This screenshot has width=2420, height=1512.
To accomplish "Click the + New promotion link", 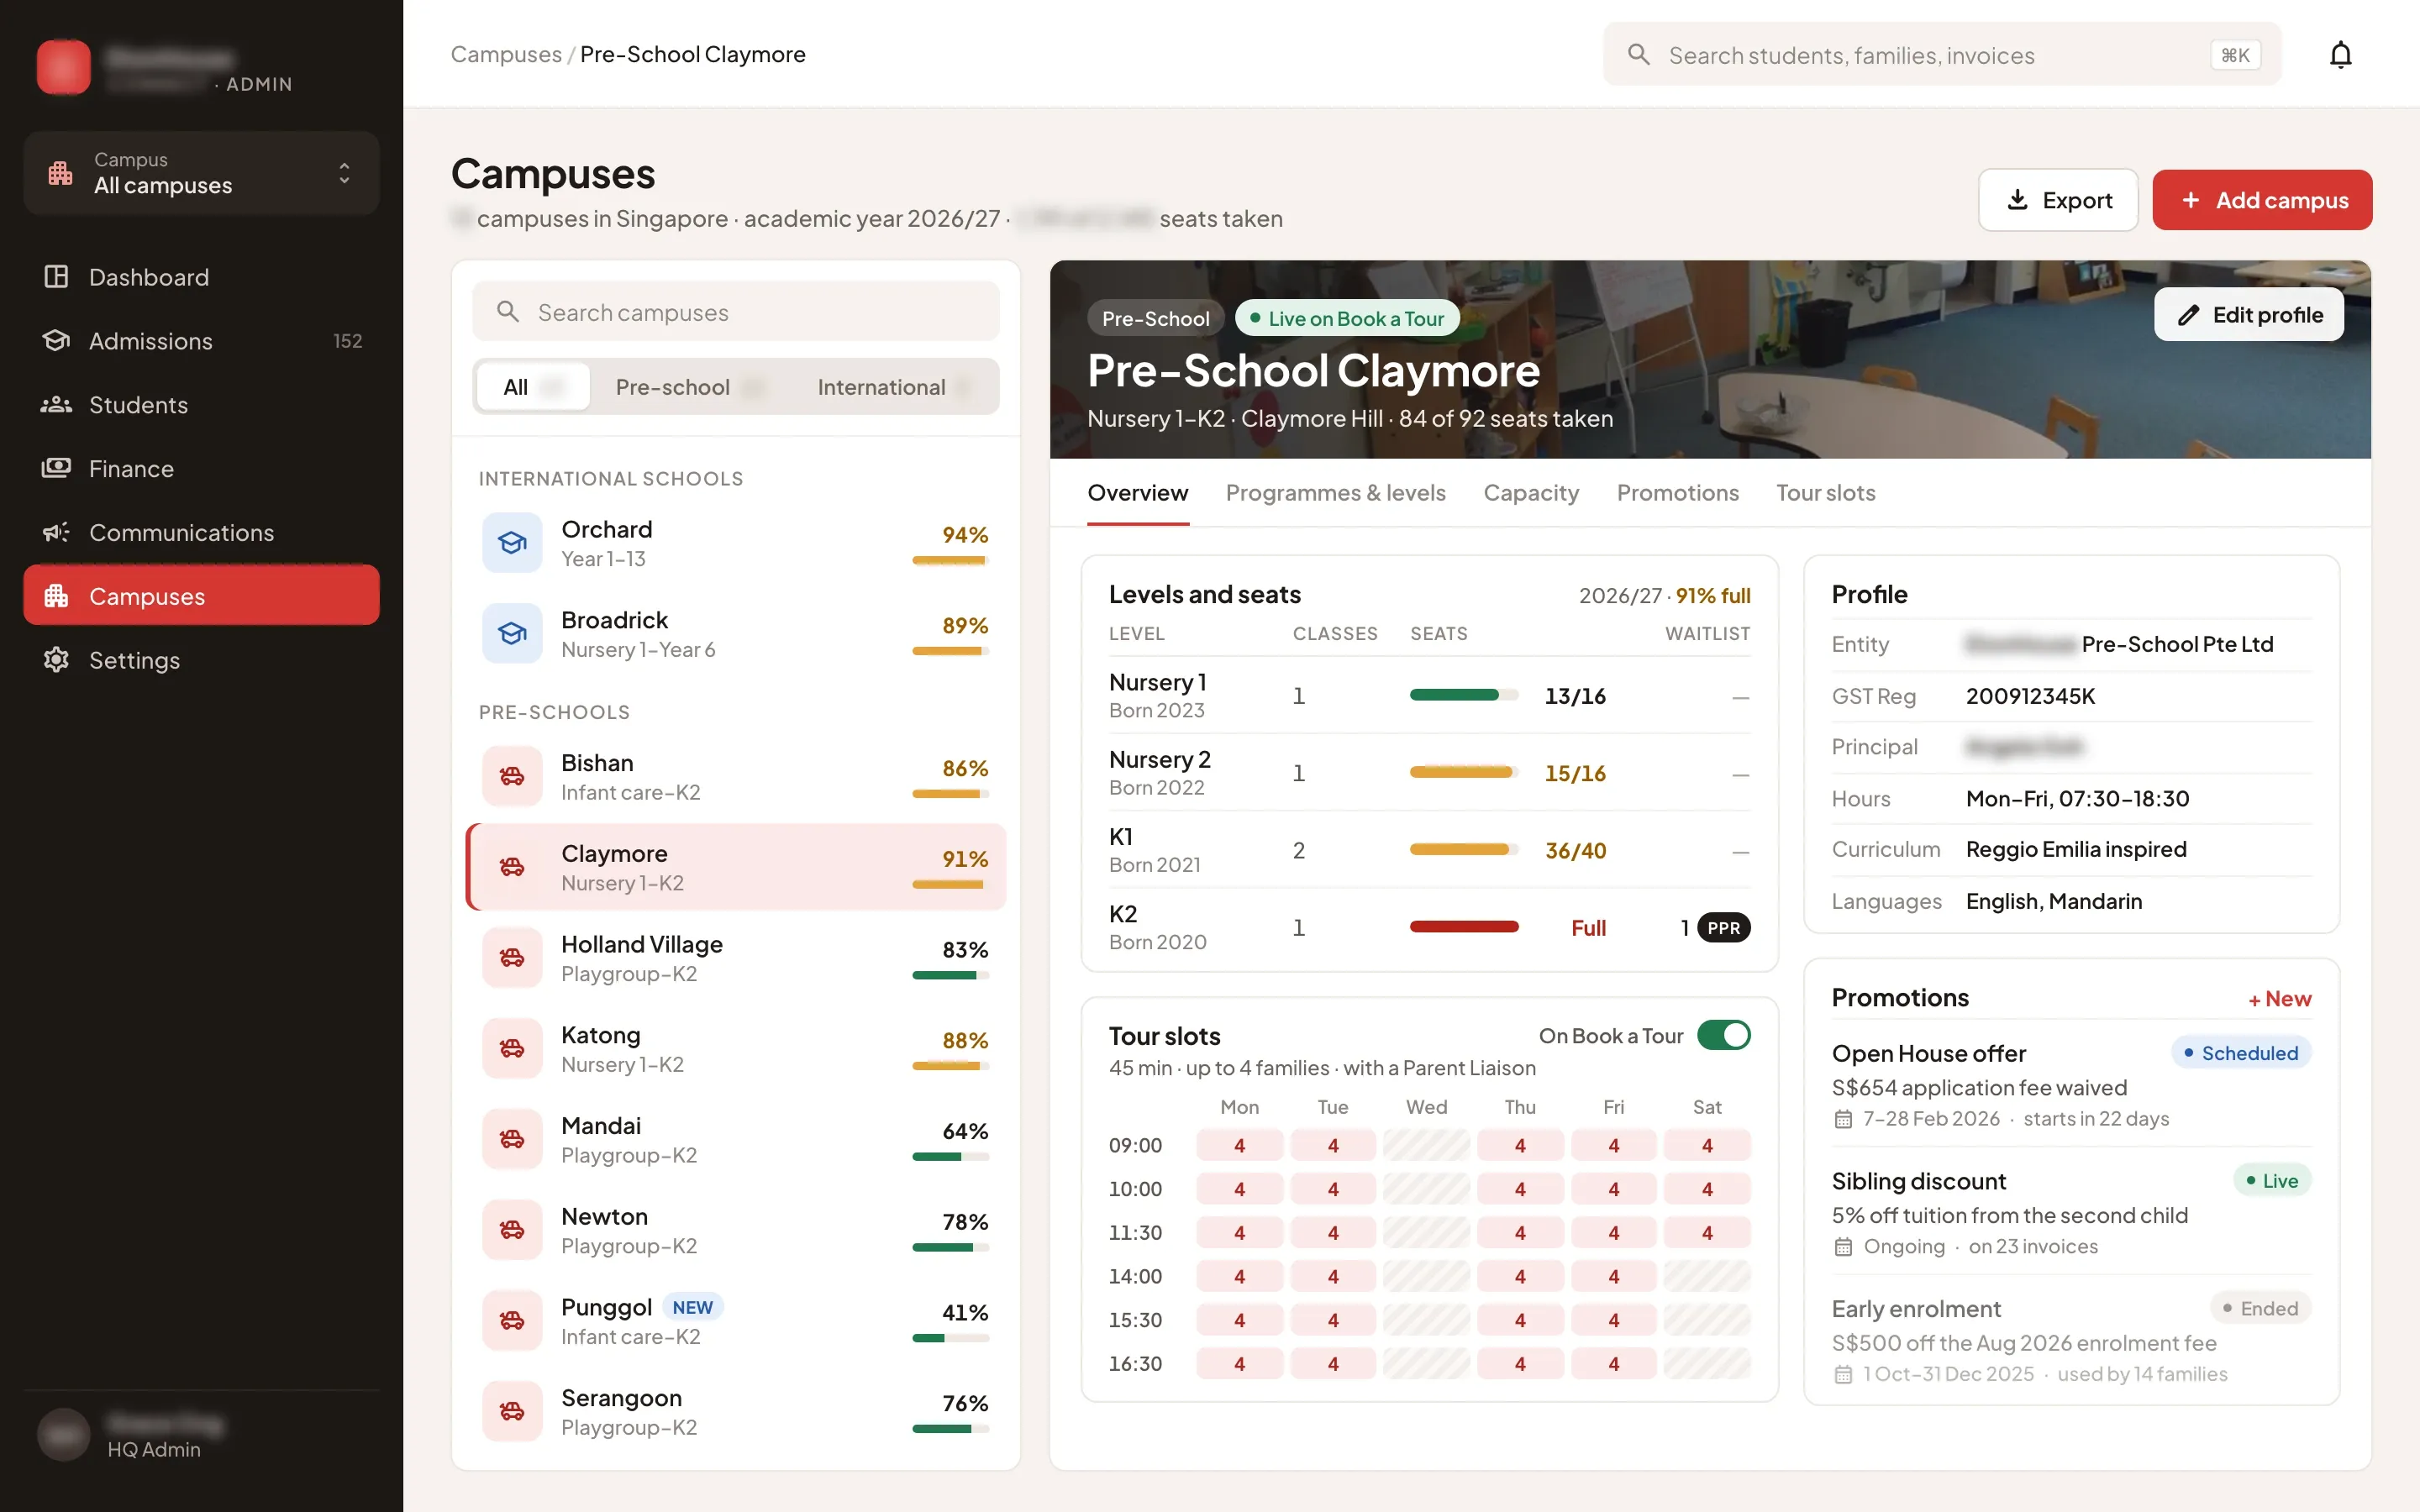I will tap(2279, 999).
